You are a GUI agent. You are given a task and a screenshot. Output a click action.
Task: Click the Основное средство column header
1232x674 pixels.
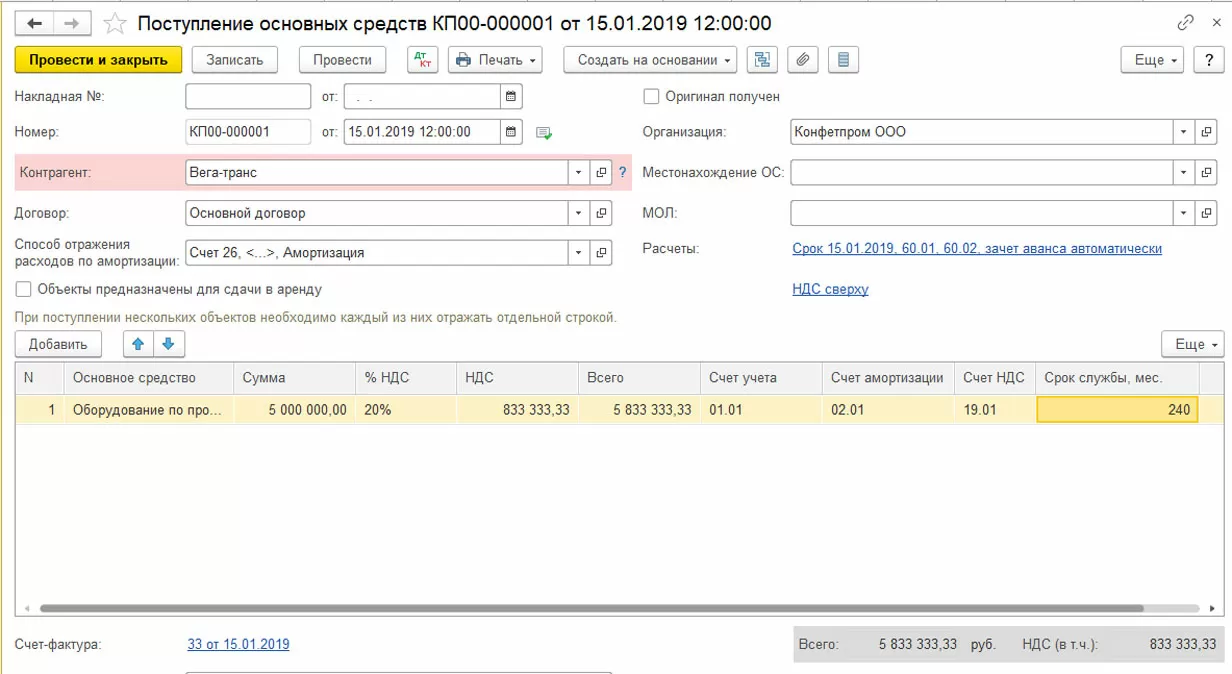pyautogui.click(x=149, y=378)
